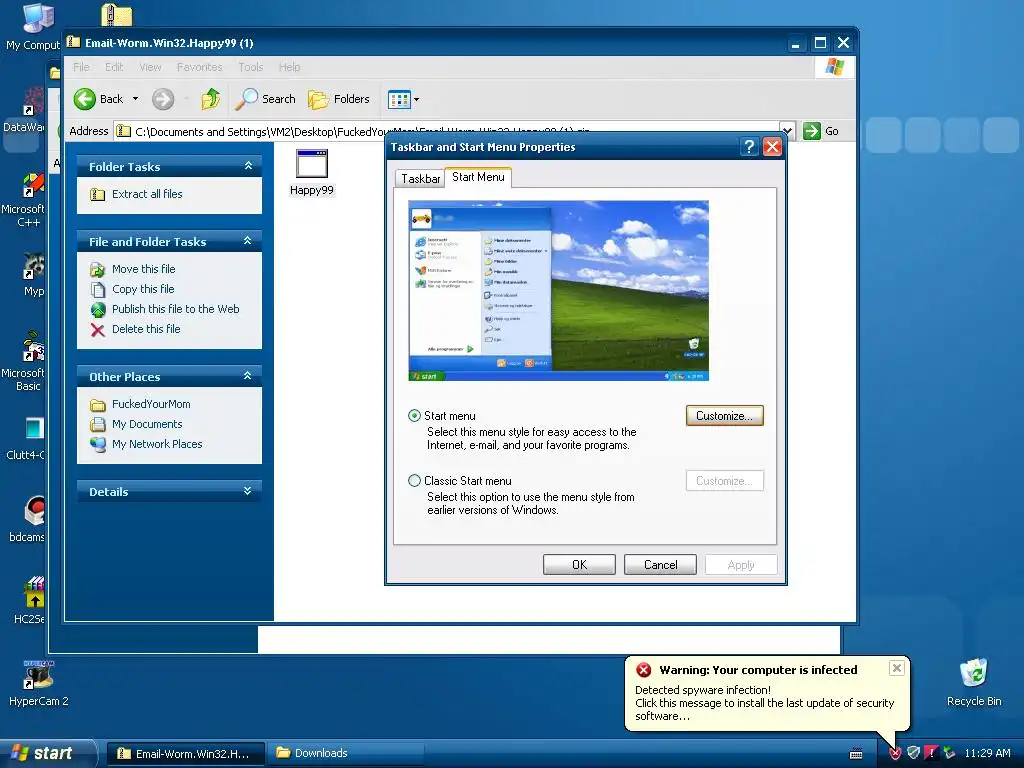
Task: Open the My Computer desktop icon
Action: 33,26
